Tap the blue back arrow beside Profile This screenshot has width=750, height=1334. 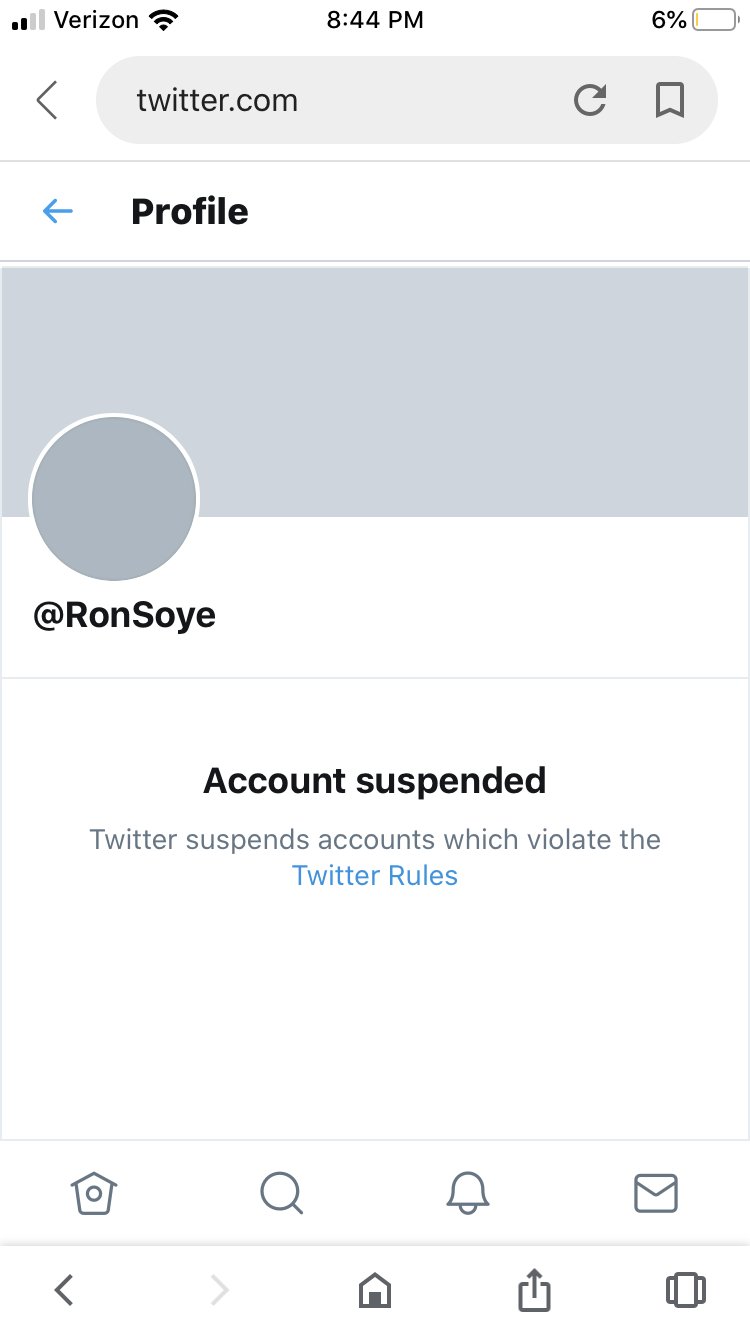pyautogui.click(x=58, y=211)
